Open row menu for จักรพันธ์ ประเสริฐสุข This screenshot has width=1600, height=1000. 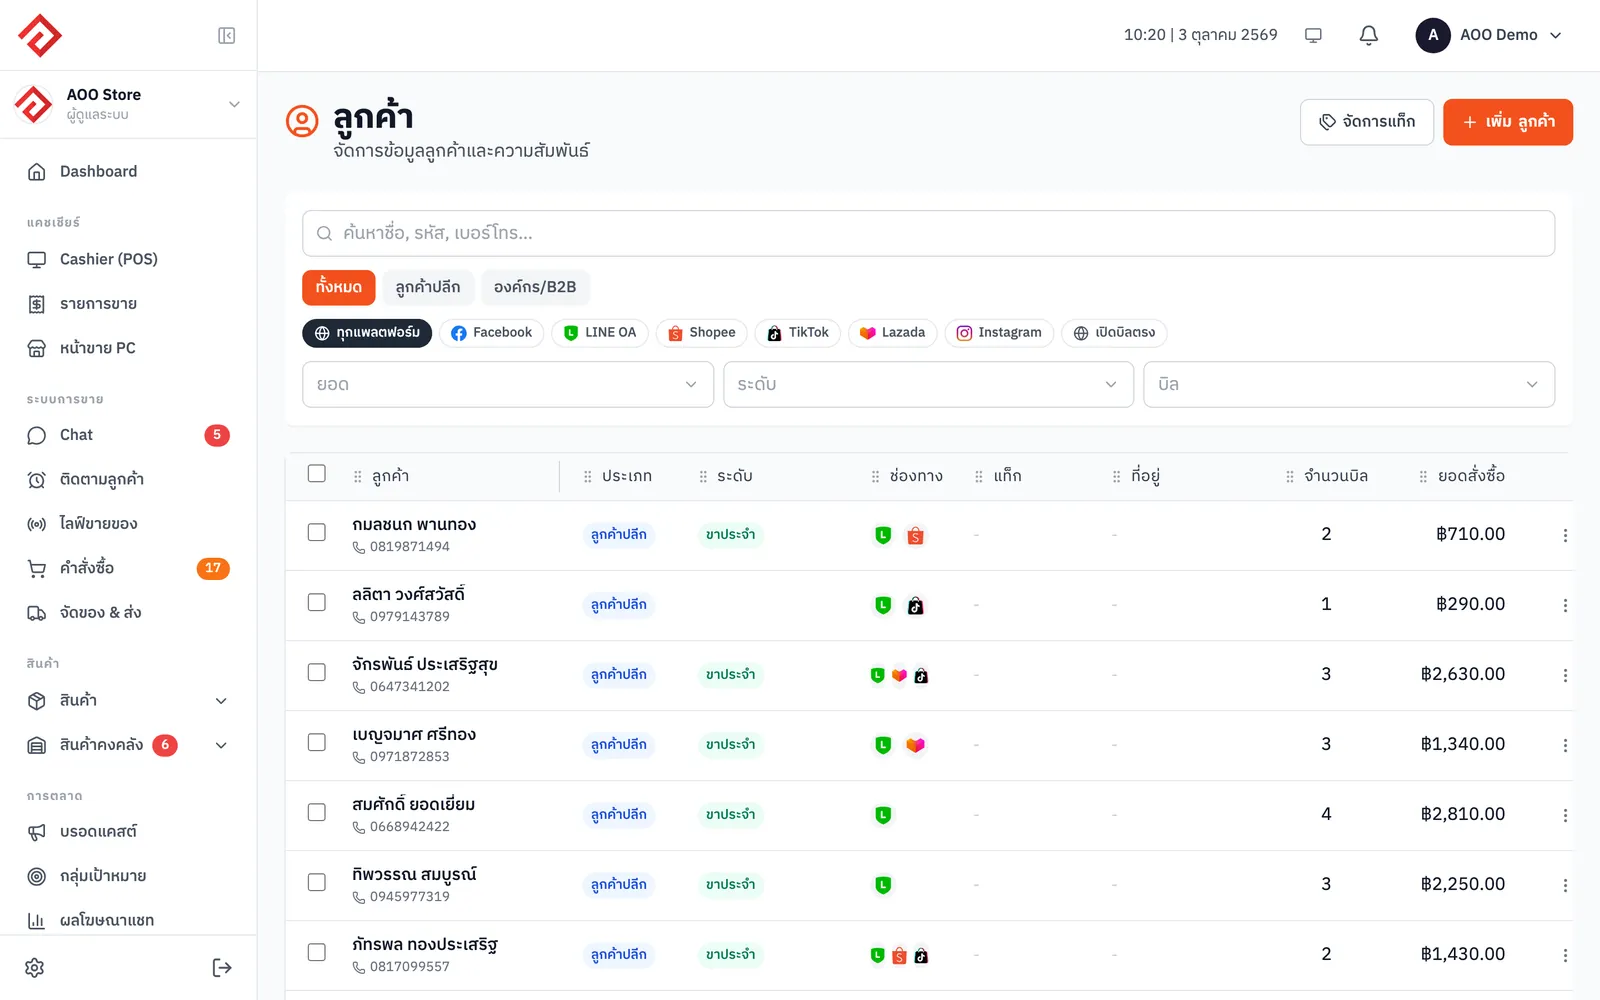[x=1565, y=676]
